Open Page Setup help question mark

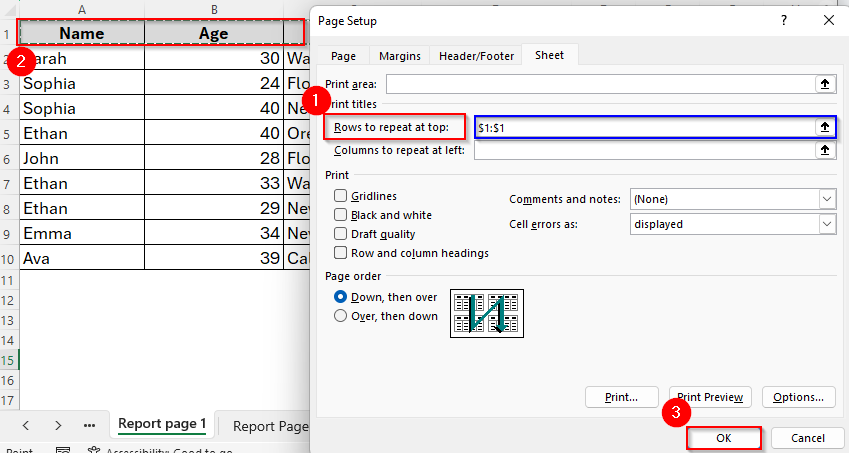click(x=783, y=21)
